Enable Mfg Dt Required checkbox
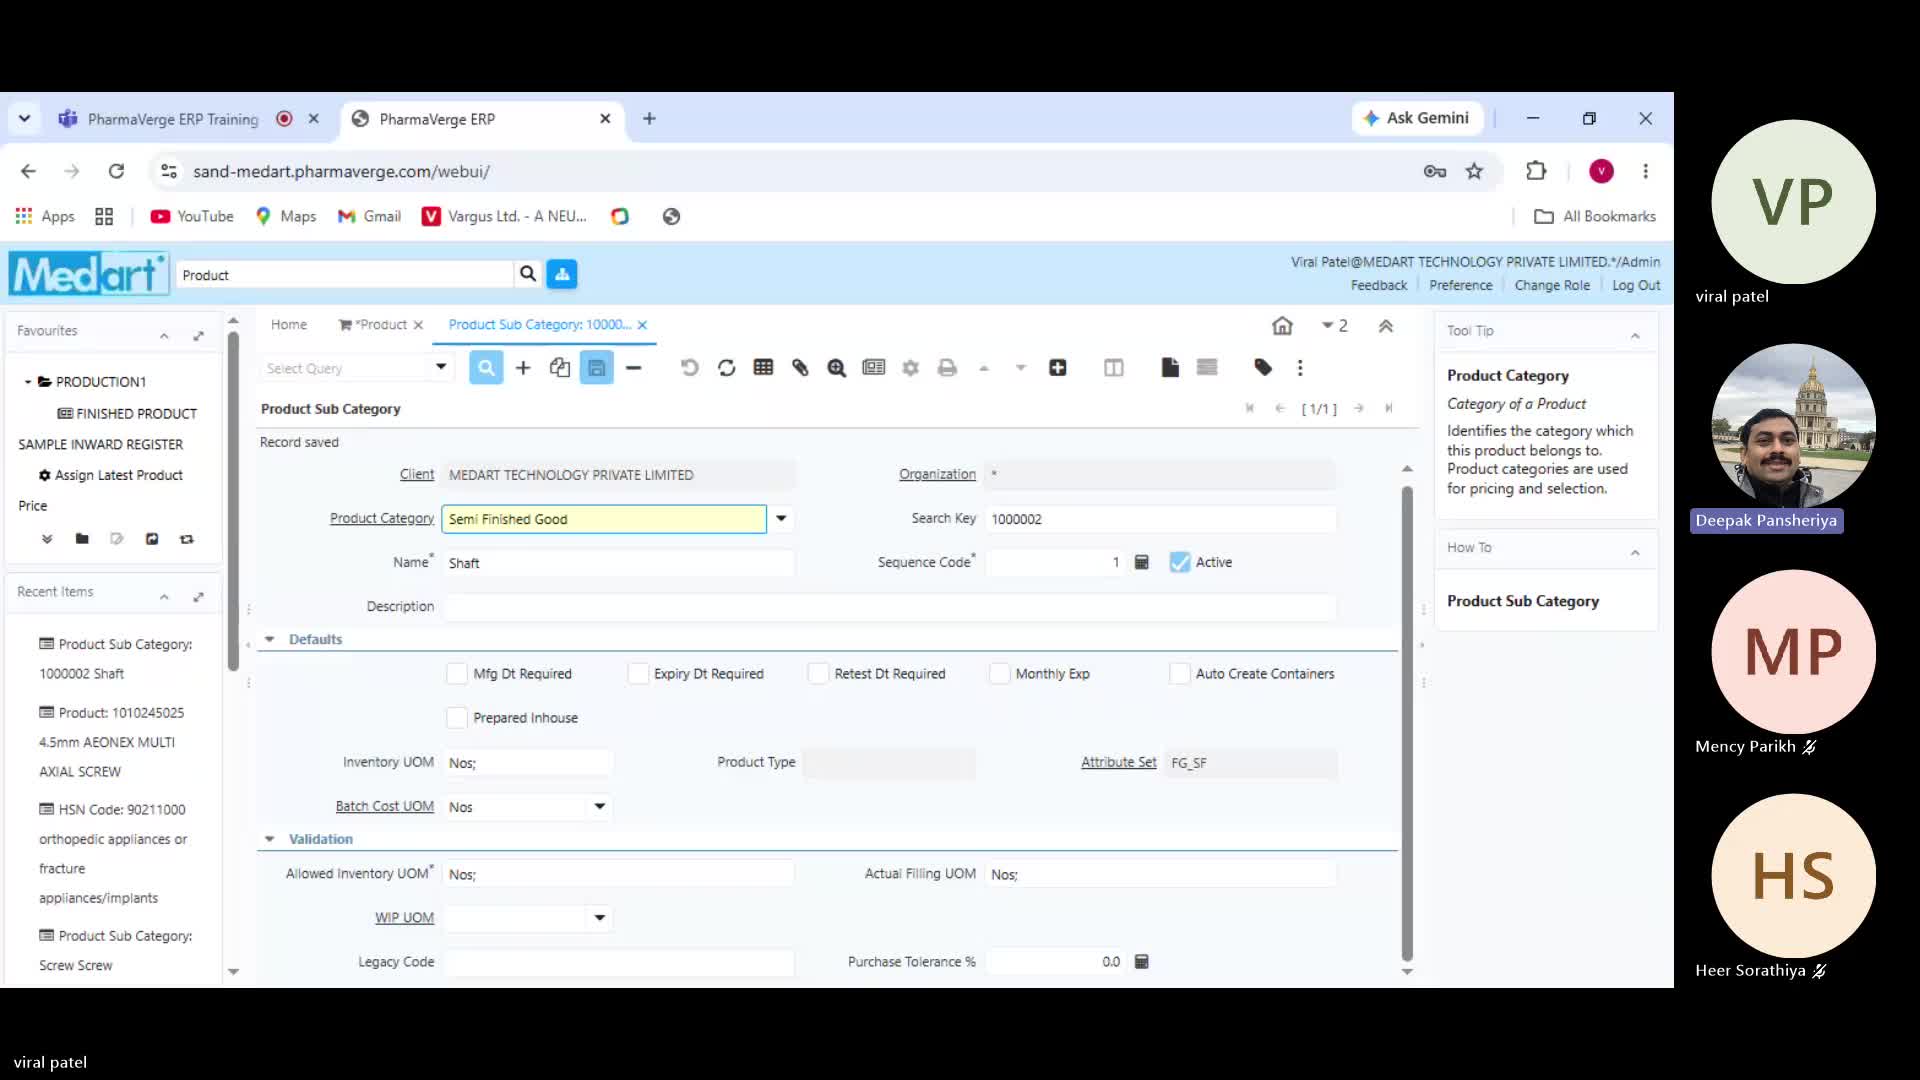Image resolution: width=1920 pixels, height=1080 pixels. [x=457, y=674]
